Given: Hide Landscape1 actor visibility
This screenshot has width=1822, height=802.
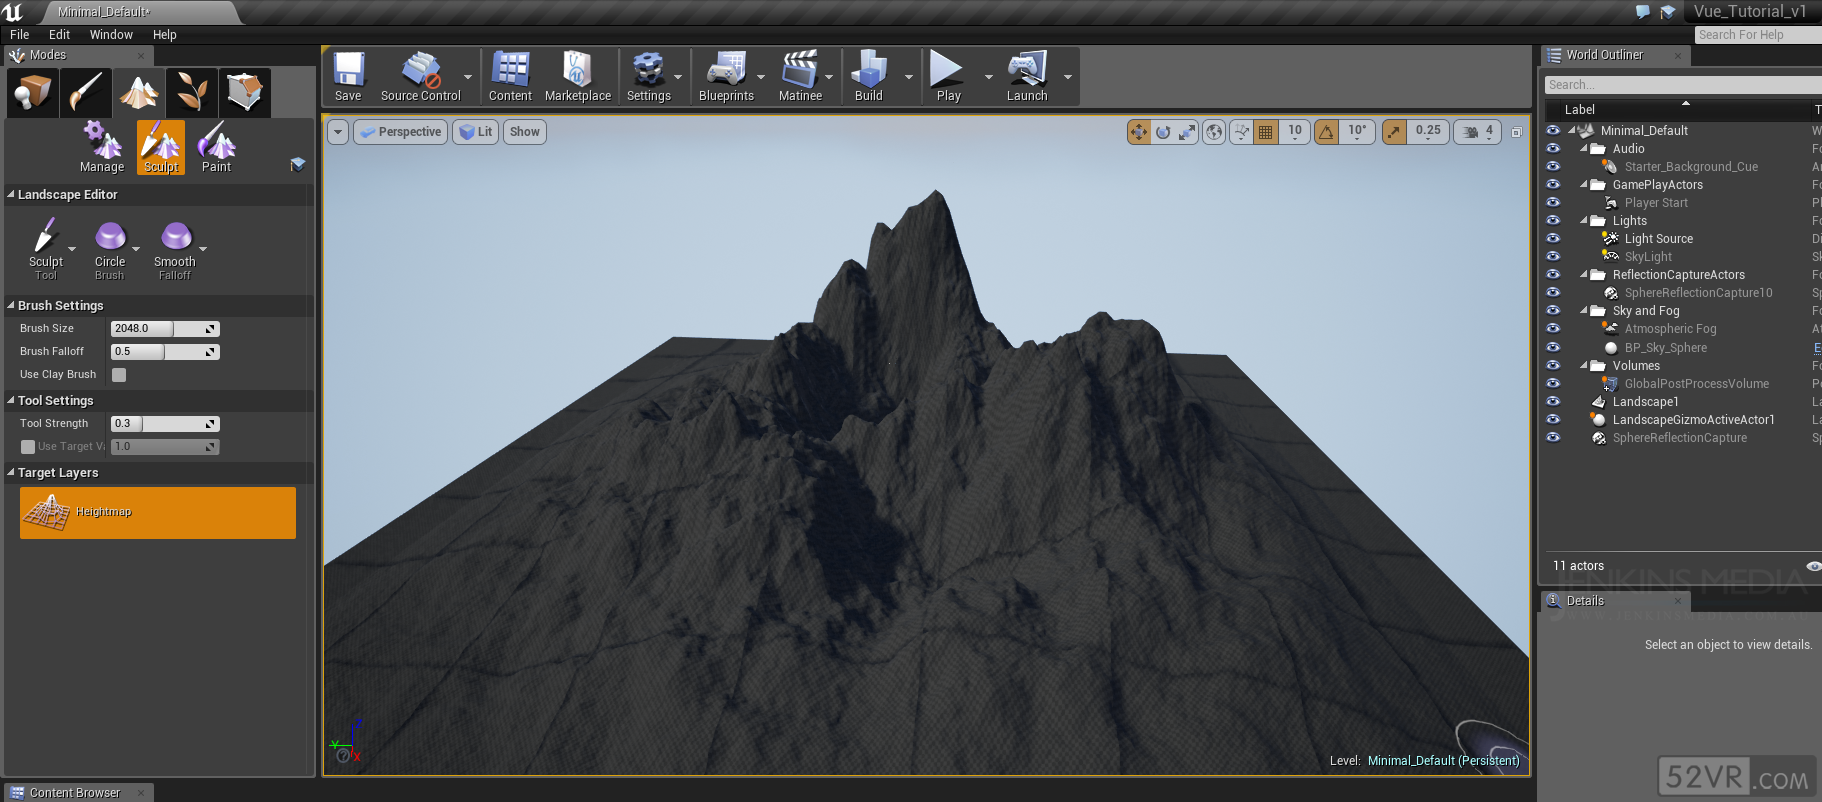Looking at the screenshot, I should pos(1553,401).
